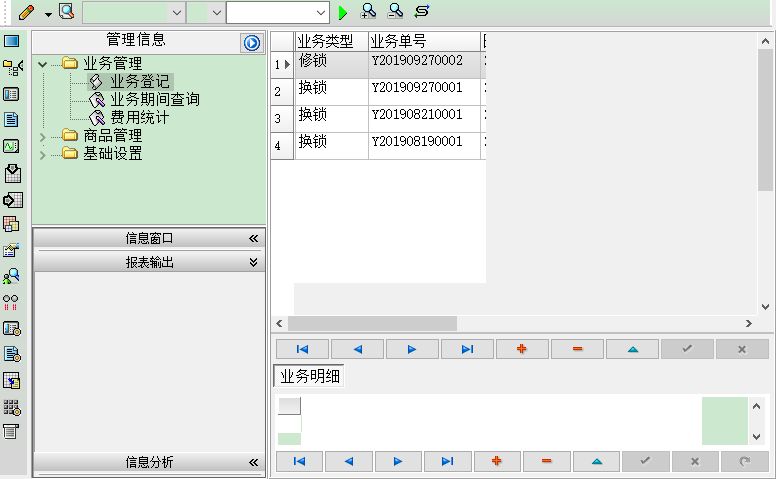The image size is (776, 479).
Task: Open 费用统计 tree item
Action: 140,117
